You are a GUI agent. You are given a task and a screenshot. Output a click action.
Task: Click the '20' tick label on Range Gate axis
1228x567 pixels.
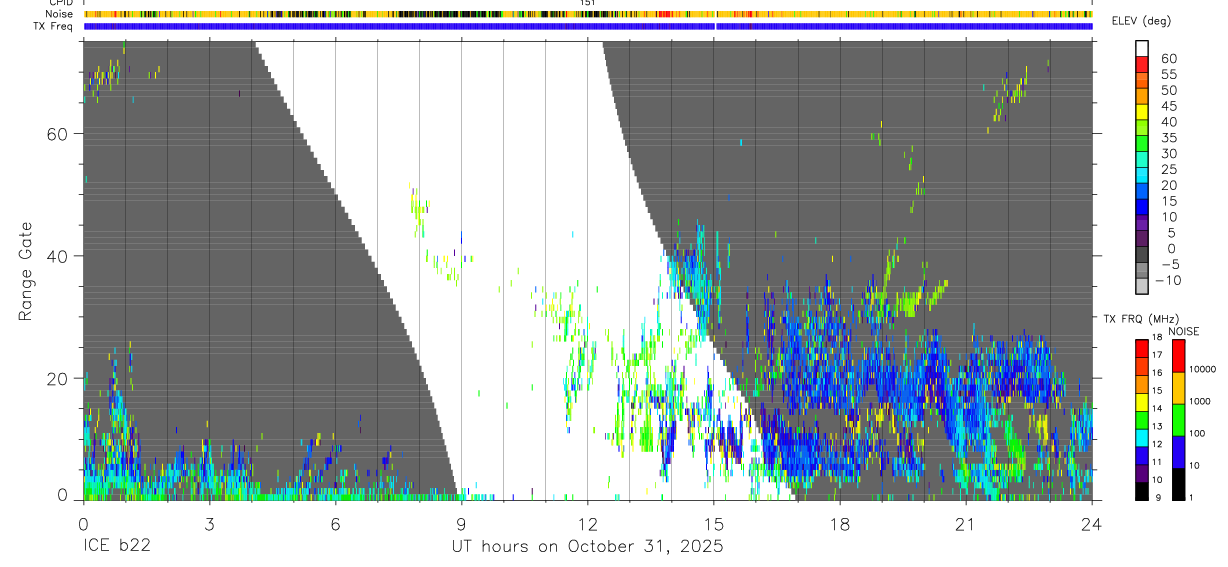[57, 378]
